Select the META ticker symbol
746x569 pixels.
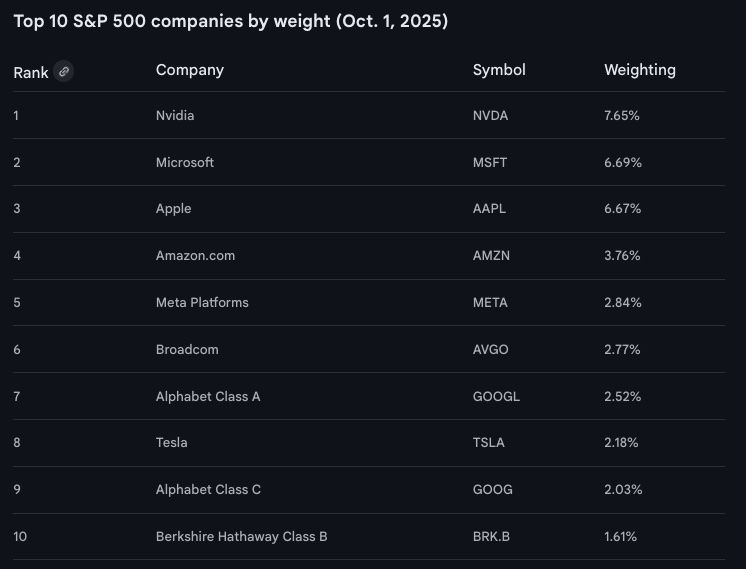tap(490, 302)
